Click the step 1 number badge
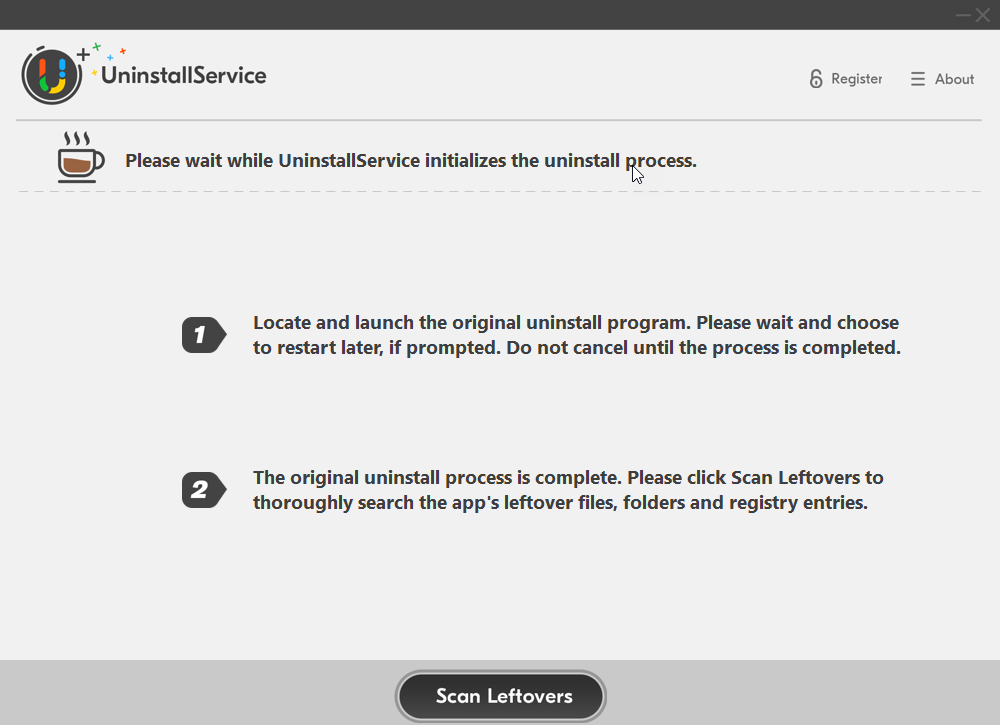This screenshot has width=1000, height=725. [x=204, y=335]
